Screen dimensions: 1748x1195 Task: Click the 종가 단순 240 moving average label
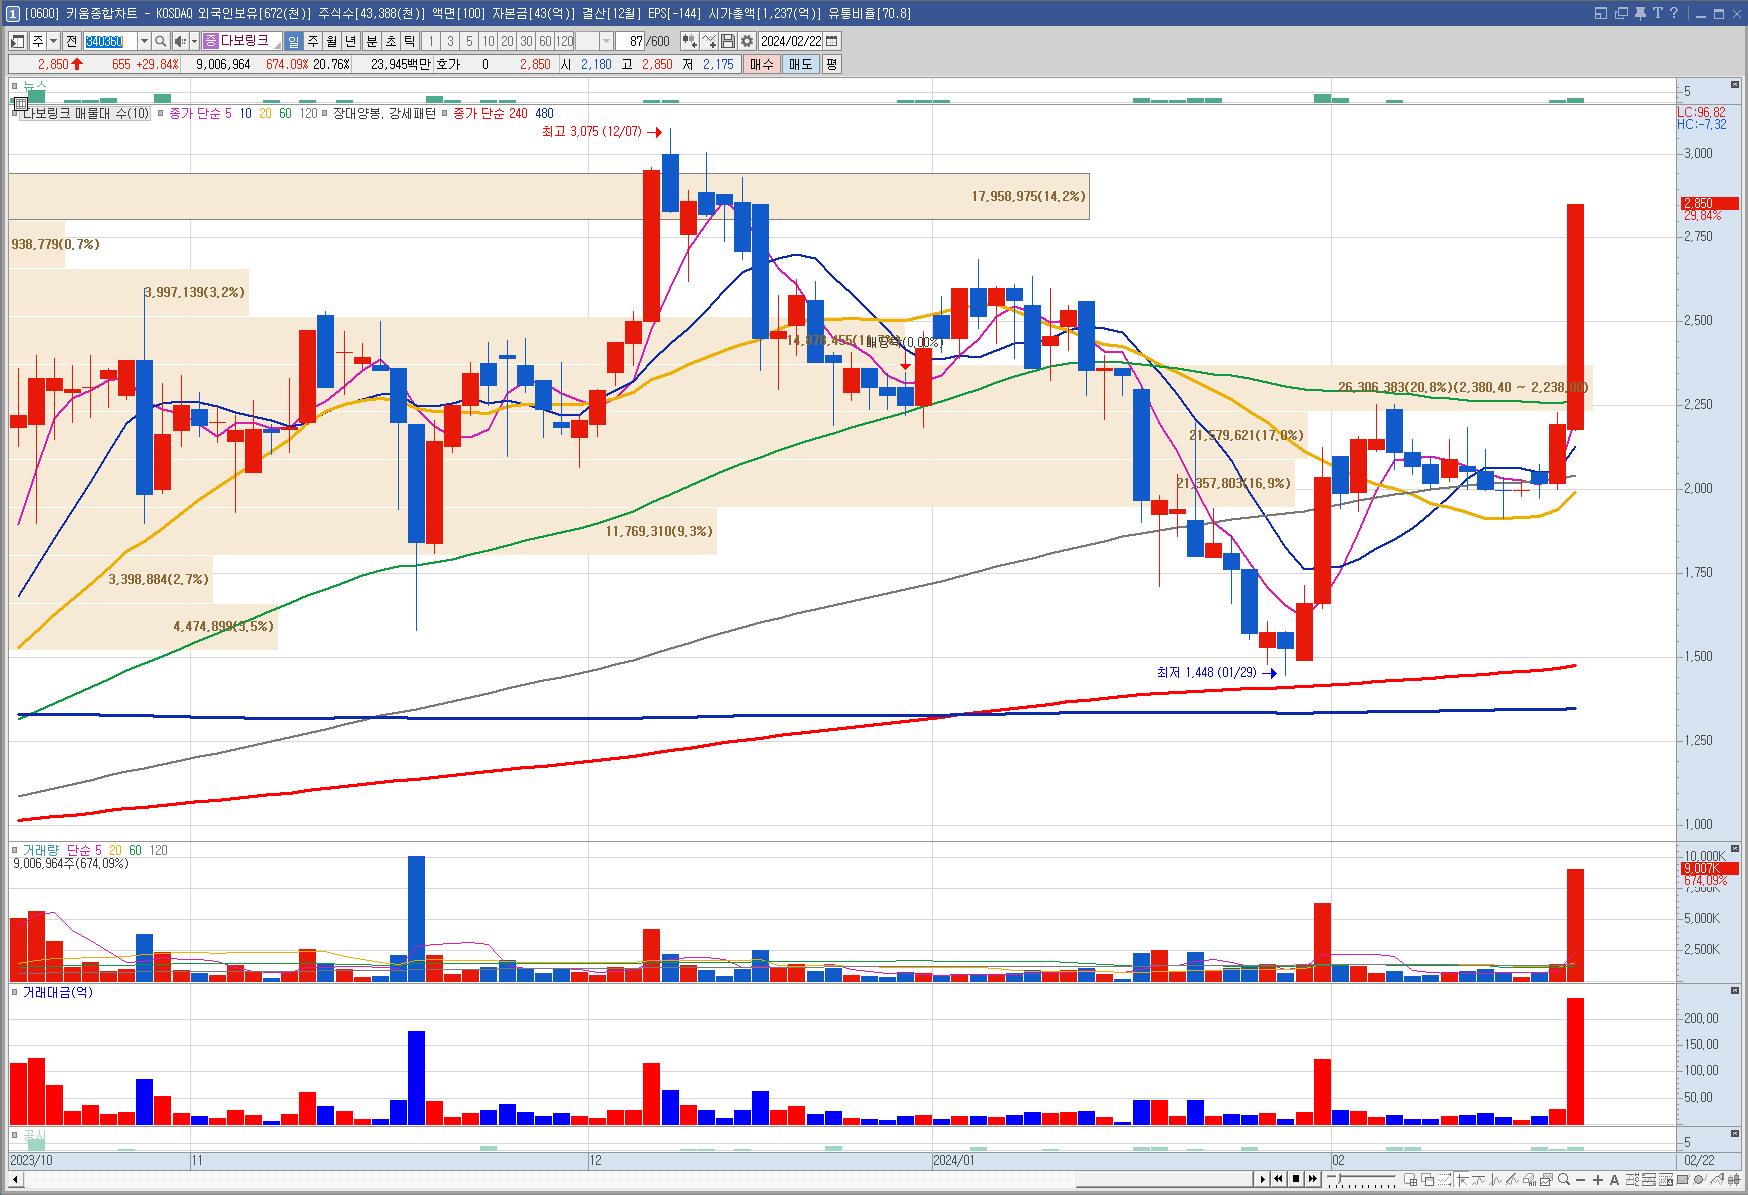(x=490, y=113)
